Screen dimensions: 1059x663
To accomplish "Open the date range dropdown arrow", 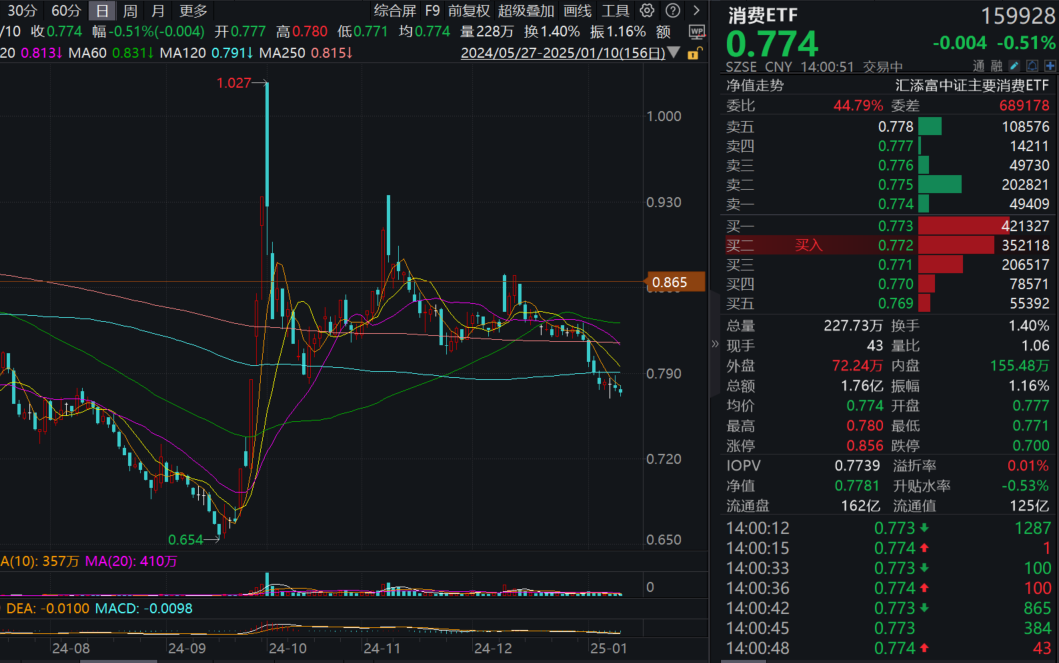I will click(672, 53).
